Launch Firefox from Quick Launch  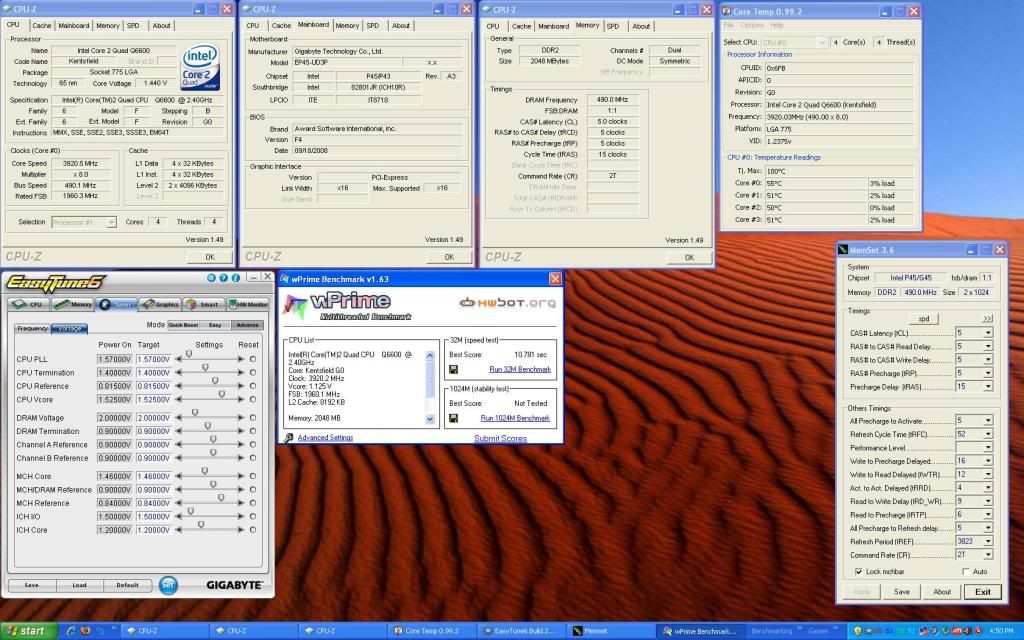pos(86,631)
